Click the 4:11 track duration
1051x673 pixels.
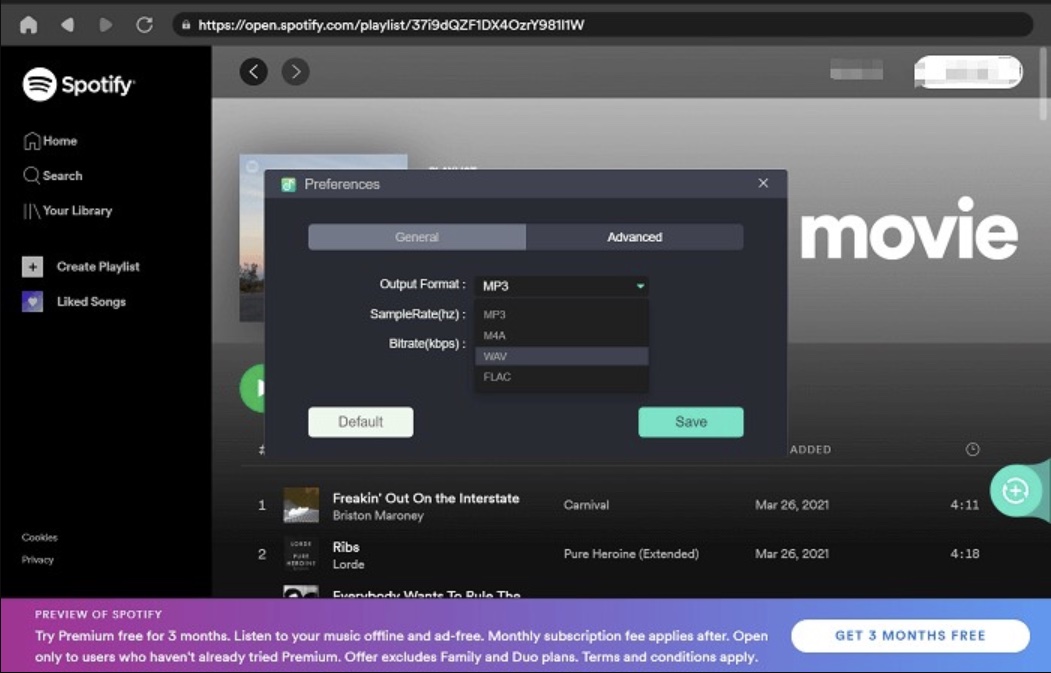click(965, 505)
